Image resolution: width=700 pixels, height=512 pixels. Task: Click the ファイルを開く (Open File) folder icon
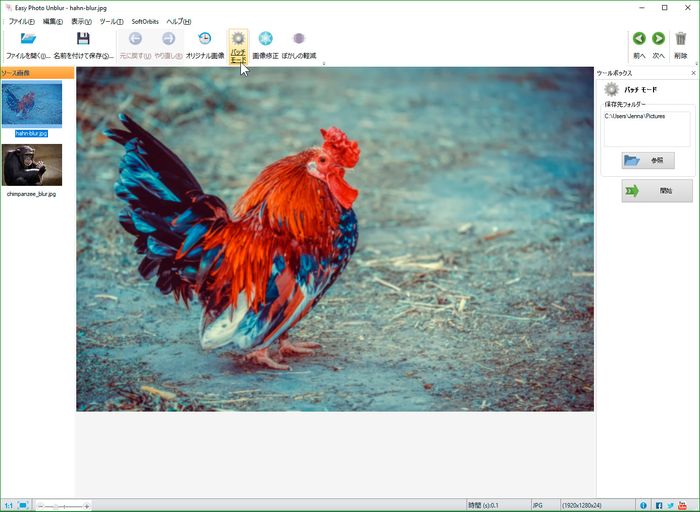[x=28, y=40]
